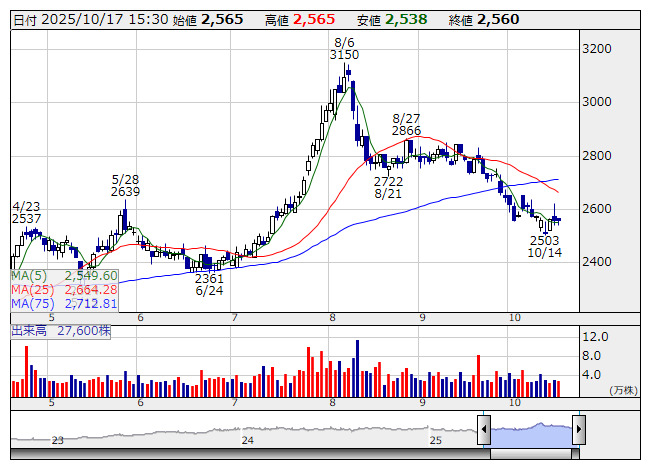Click year 23 in the overview timeline
This screenshot has width=653, height=470.
57,440
